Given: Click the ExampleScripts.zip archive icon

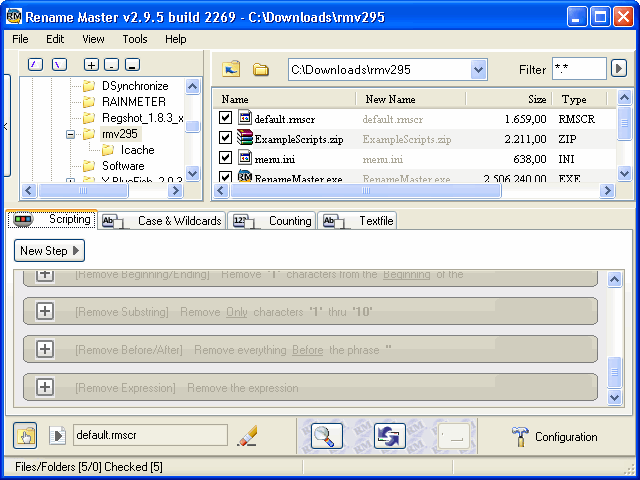Looking at the screenshot, I should (x=244, y=138).
